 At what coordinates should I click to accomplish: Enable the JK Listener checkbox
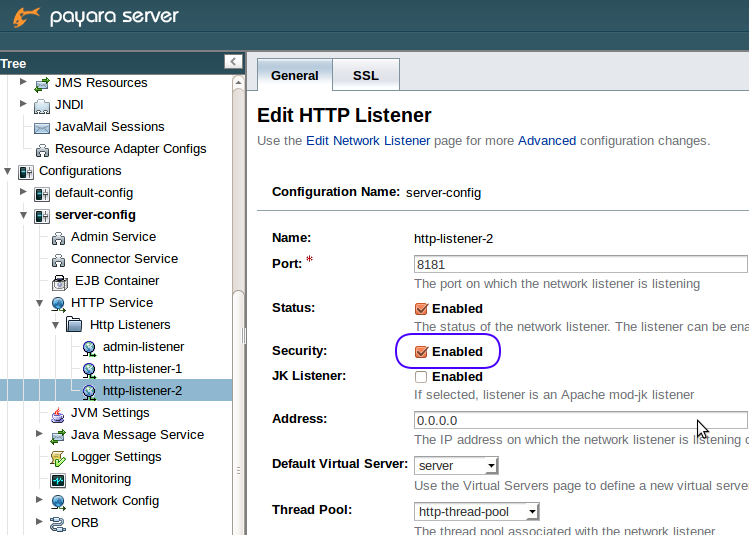coord(421,377)
